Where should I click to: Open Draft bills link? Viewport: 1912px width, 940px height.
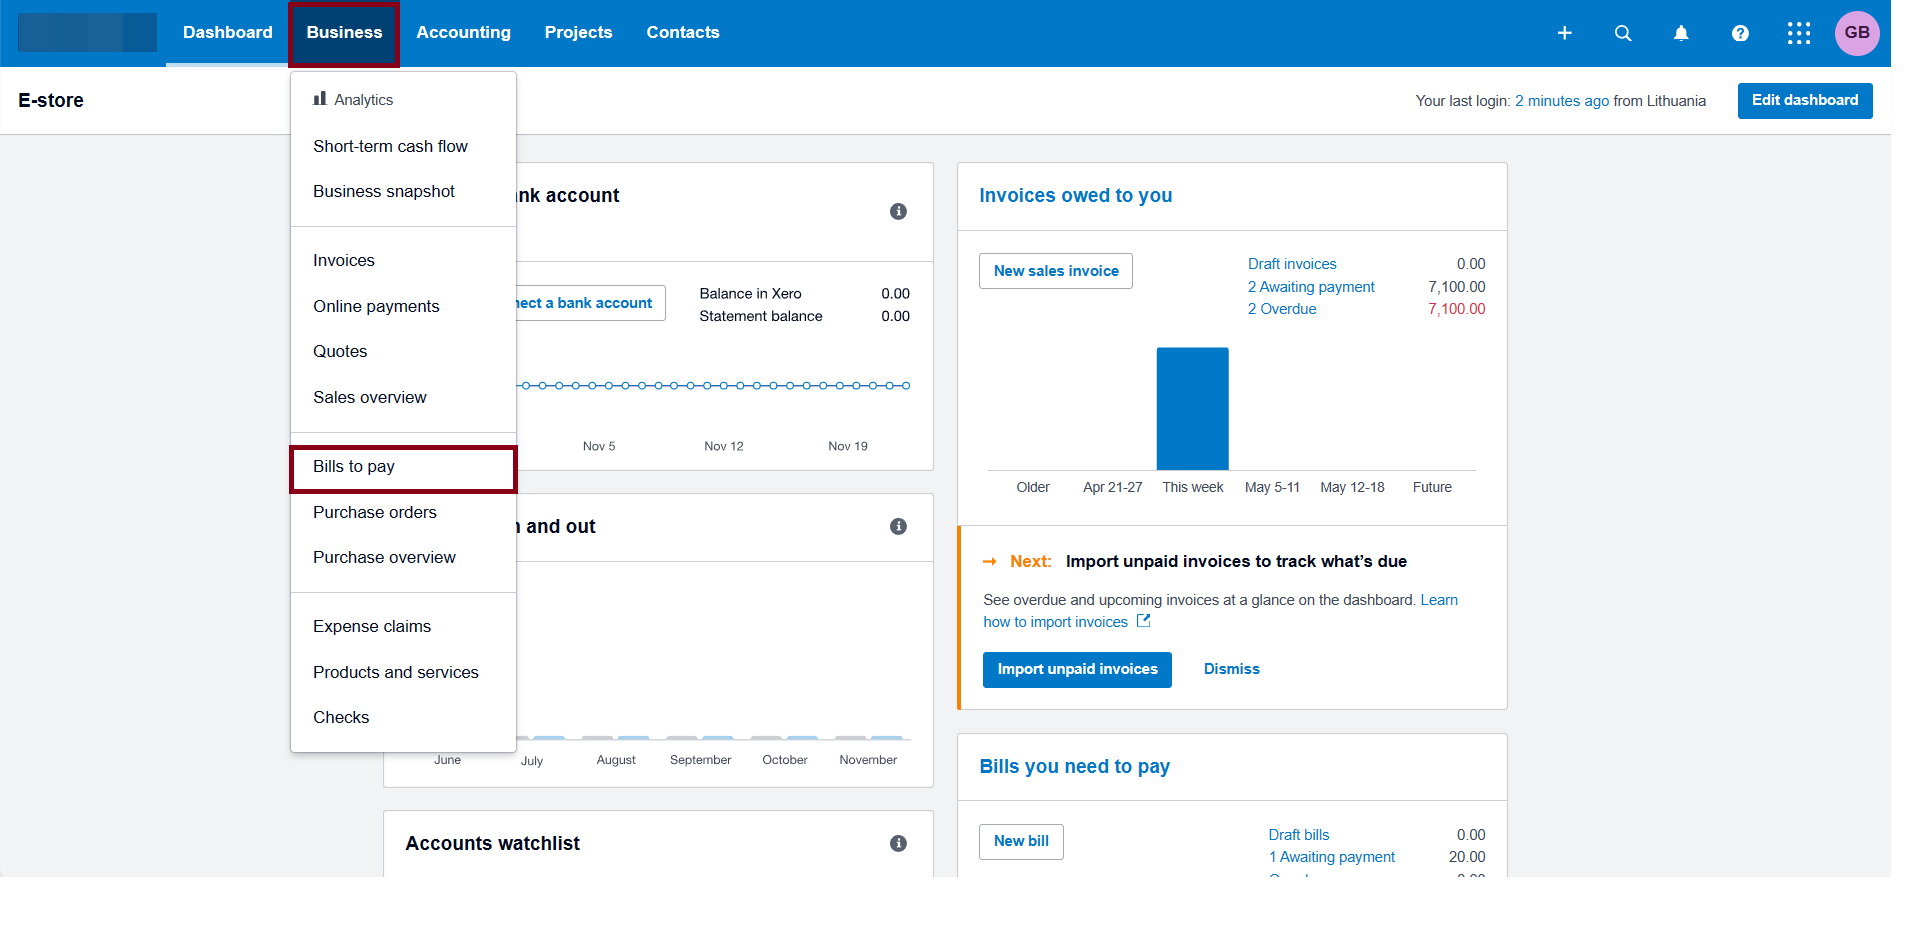click(1299, 835)
